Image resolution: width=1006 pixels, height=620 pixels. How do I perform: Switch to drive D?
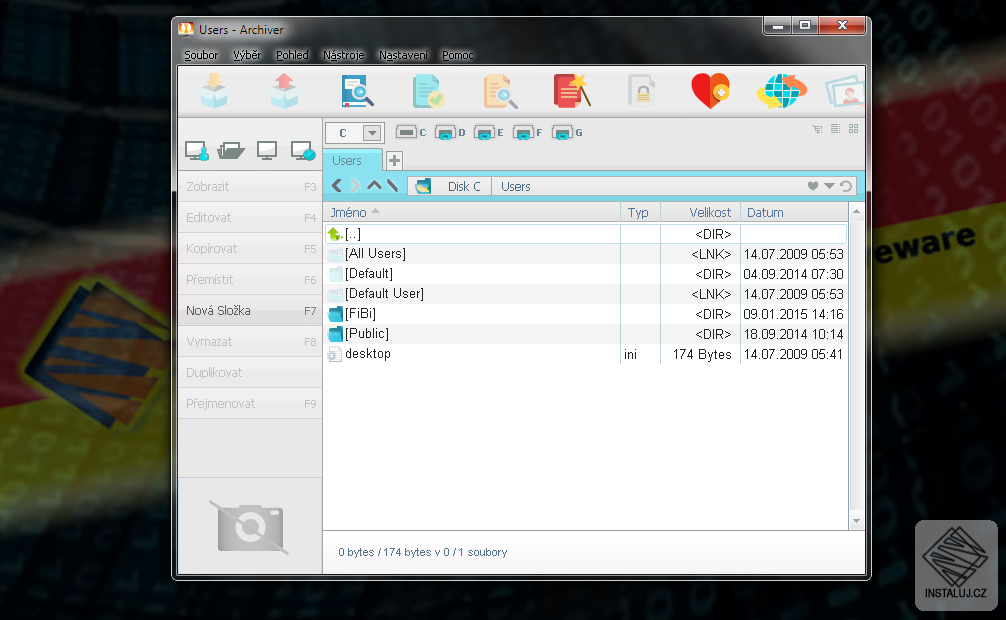coord(450,133)
